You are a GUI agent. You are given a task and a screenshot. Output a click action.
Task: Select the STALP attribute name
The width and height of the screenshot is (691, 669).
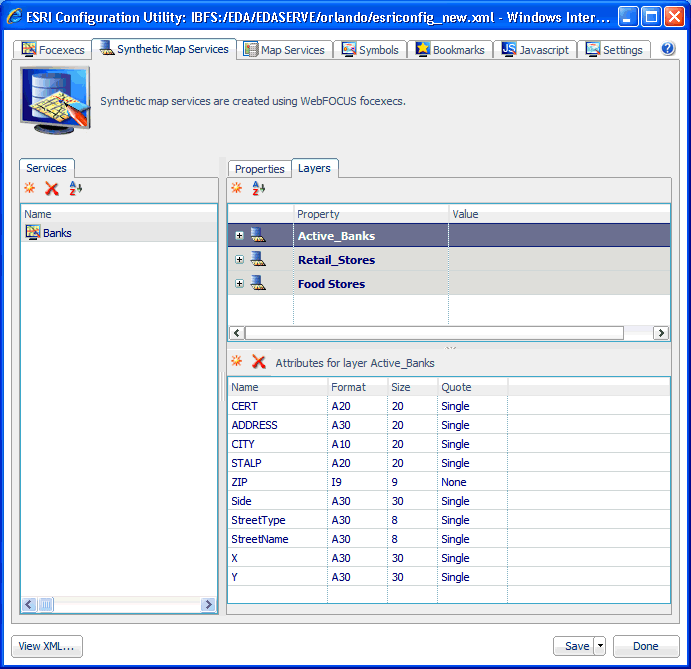[x=246, y=463]
